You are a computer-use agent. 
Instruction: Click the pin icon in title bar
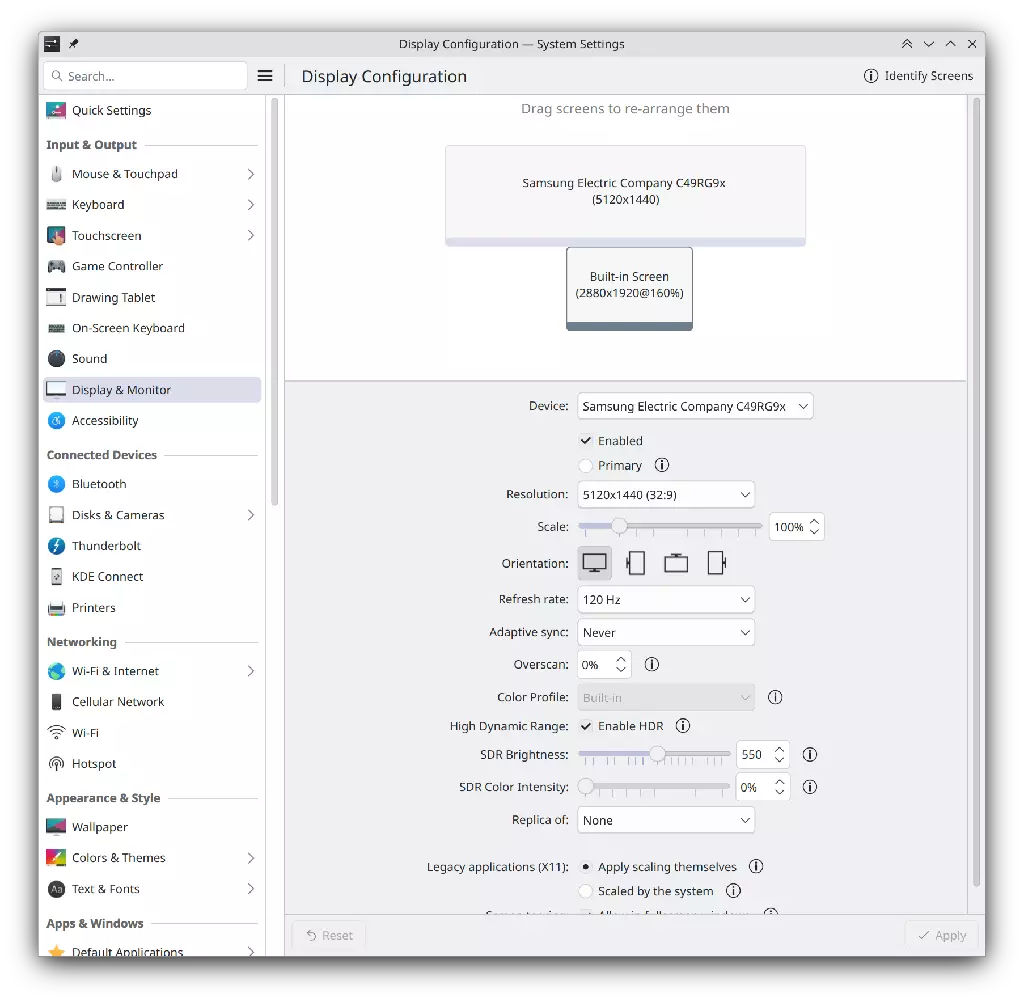click(74, 44)
